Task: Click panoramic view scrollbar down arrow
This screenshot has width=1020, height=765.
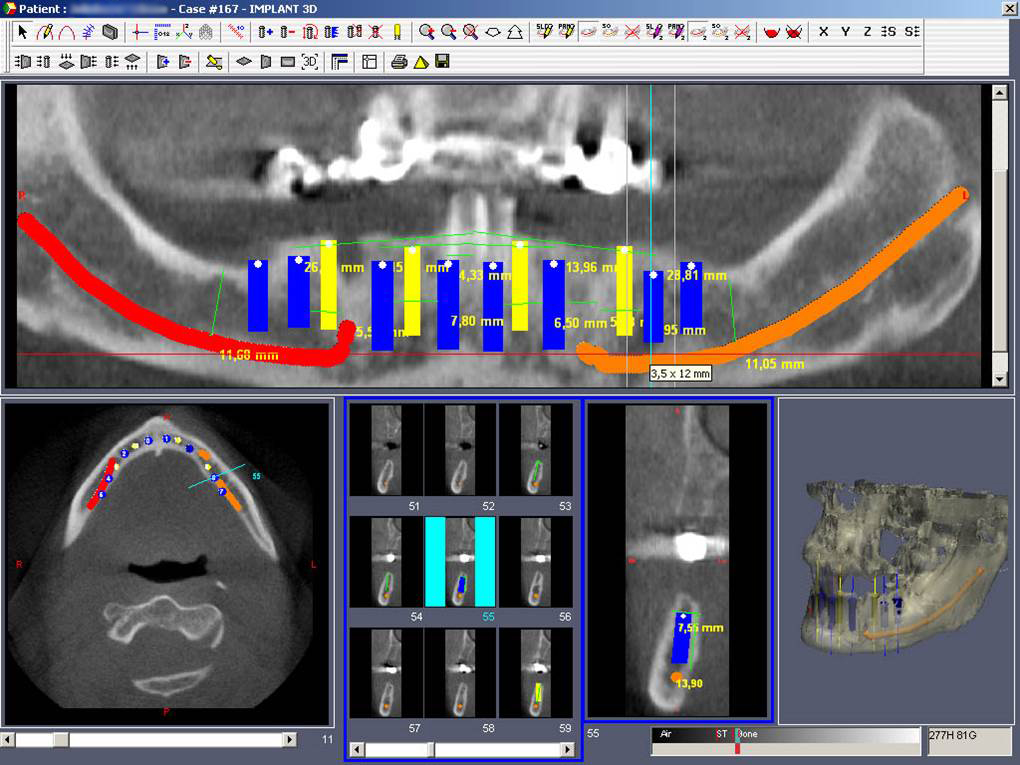Action: 997,379
